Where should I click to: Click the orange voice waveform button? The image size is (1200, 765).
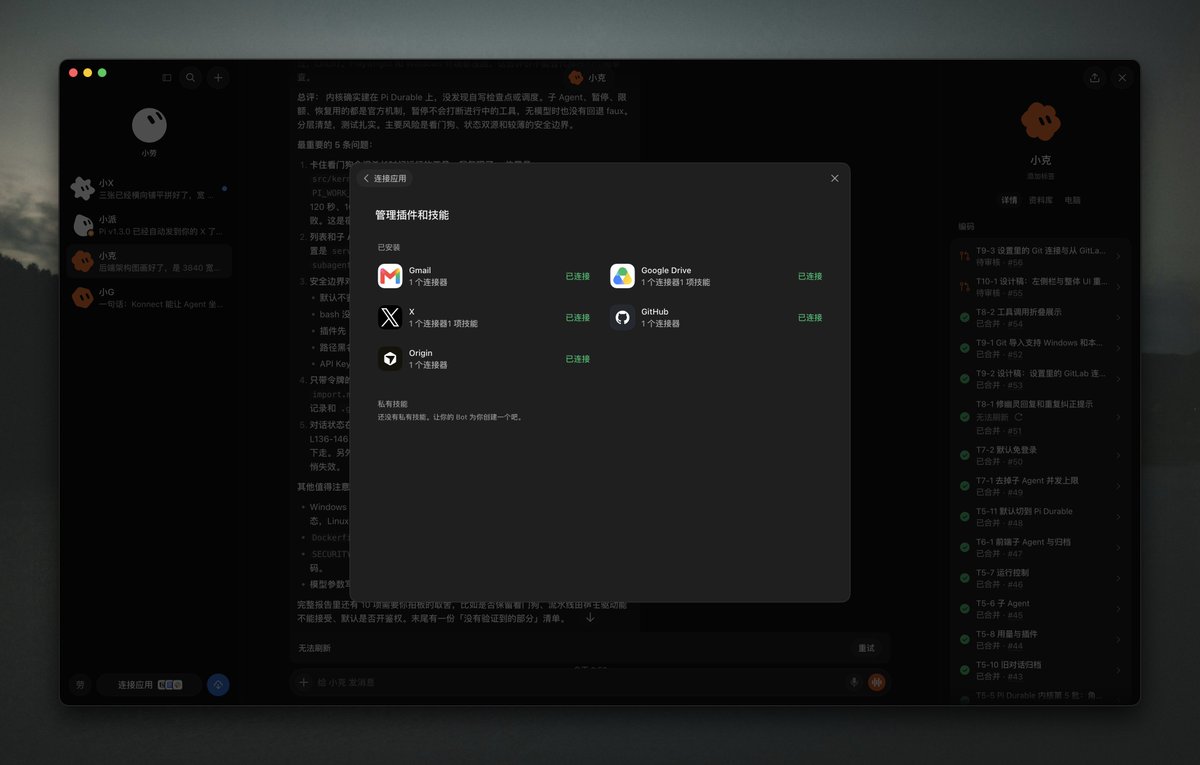pyautogui.click(x=877, y=682)
